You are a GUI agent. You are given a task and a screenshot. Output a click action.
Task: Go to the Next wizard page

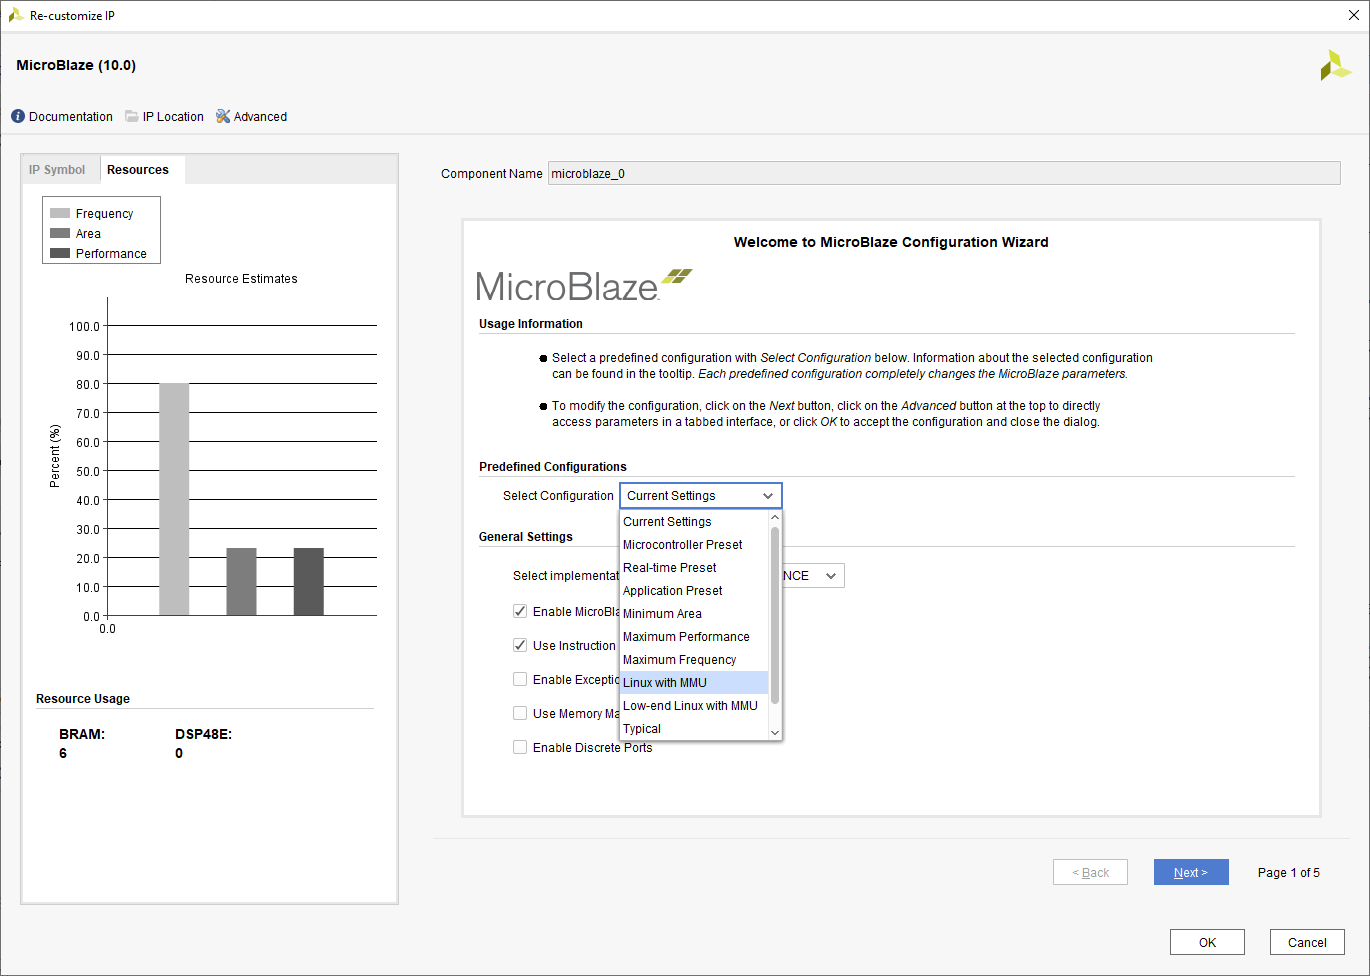coord(1190,873)
